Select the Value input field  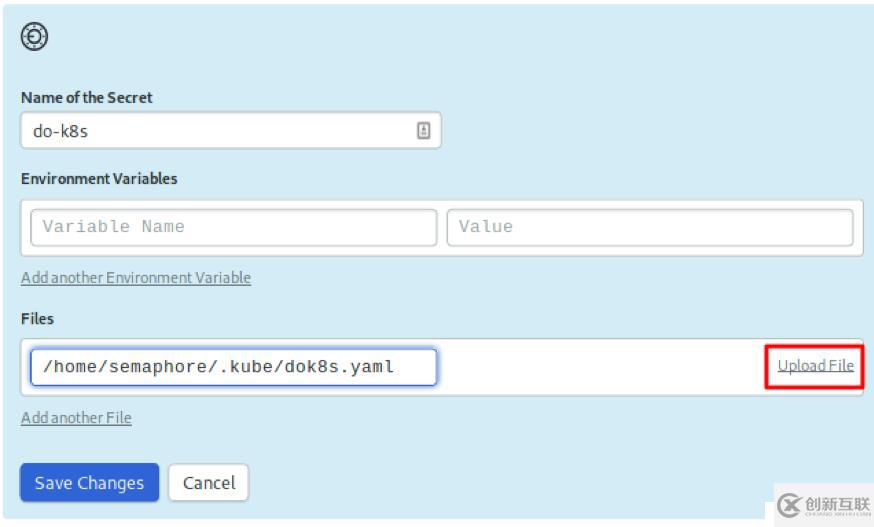pyautogui.click(x=650, y=227)
